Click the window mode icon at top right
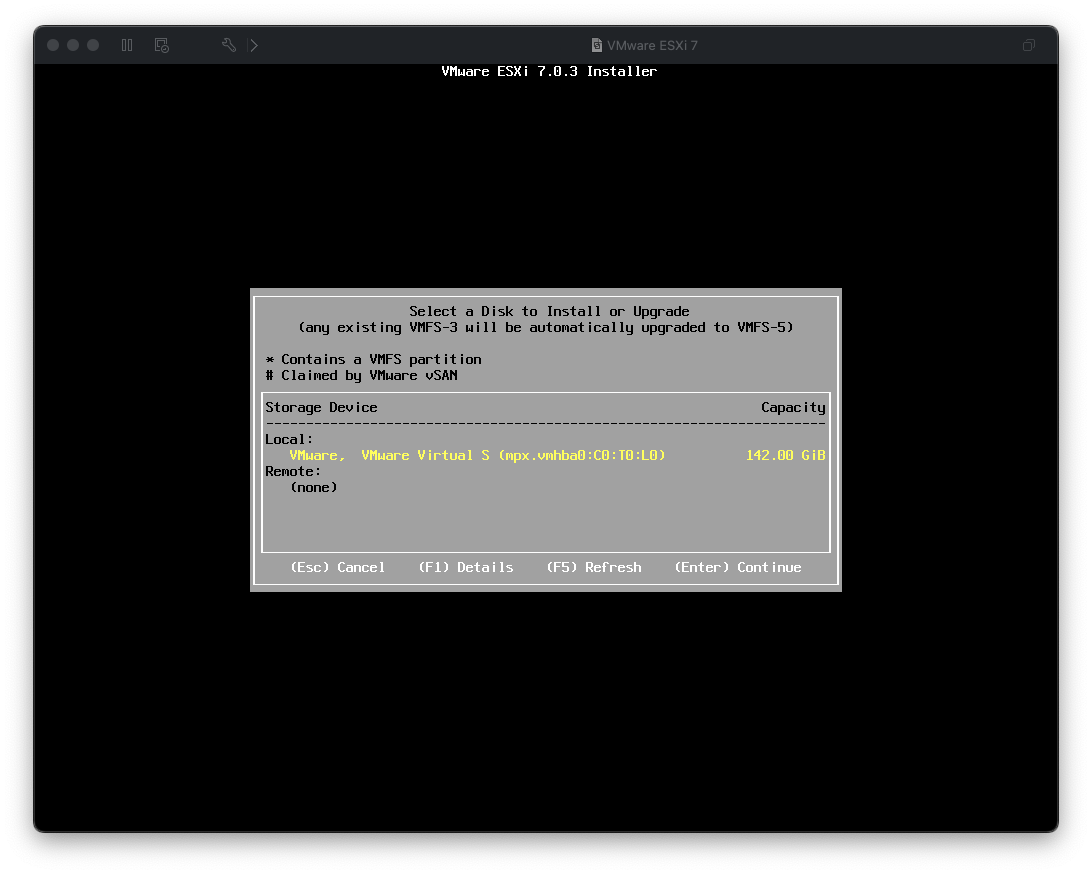1092x874 pixels. pos(1028,45)
